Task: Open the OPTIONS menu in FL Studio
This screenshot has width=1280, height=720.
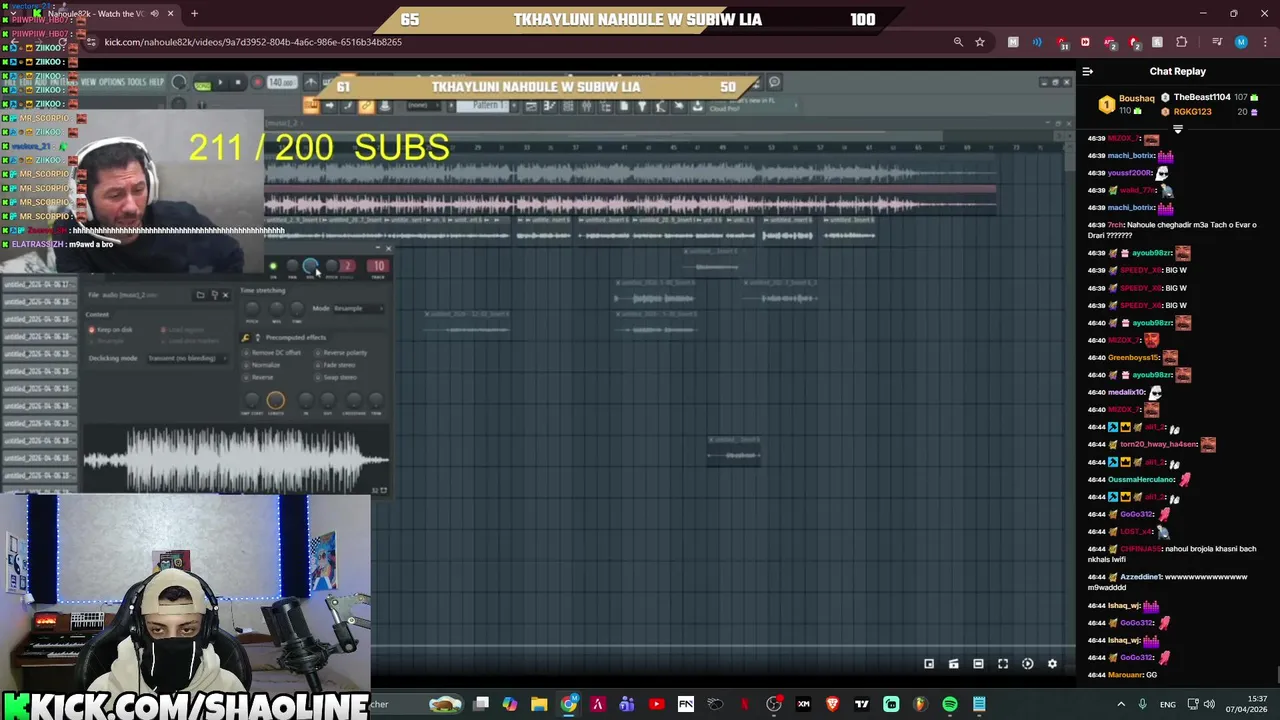Action: tap(111, 82)
